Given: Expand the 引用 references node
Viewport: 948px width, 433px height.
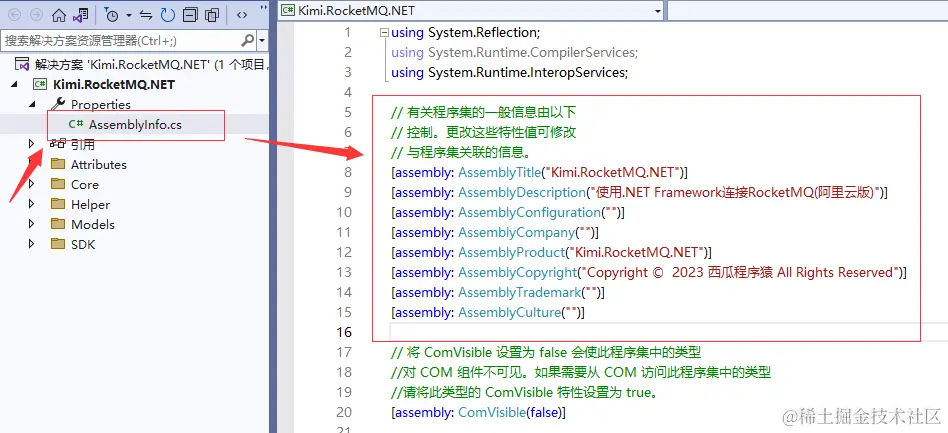Looking at the screenshot, I should (32, 145).
